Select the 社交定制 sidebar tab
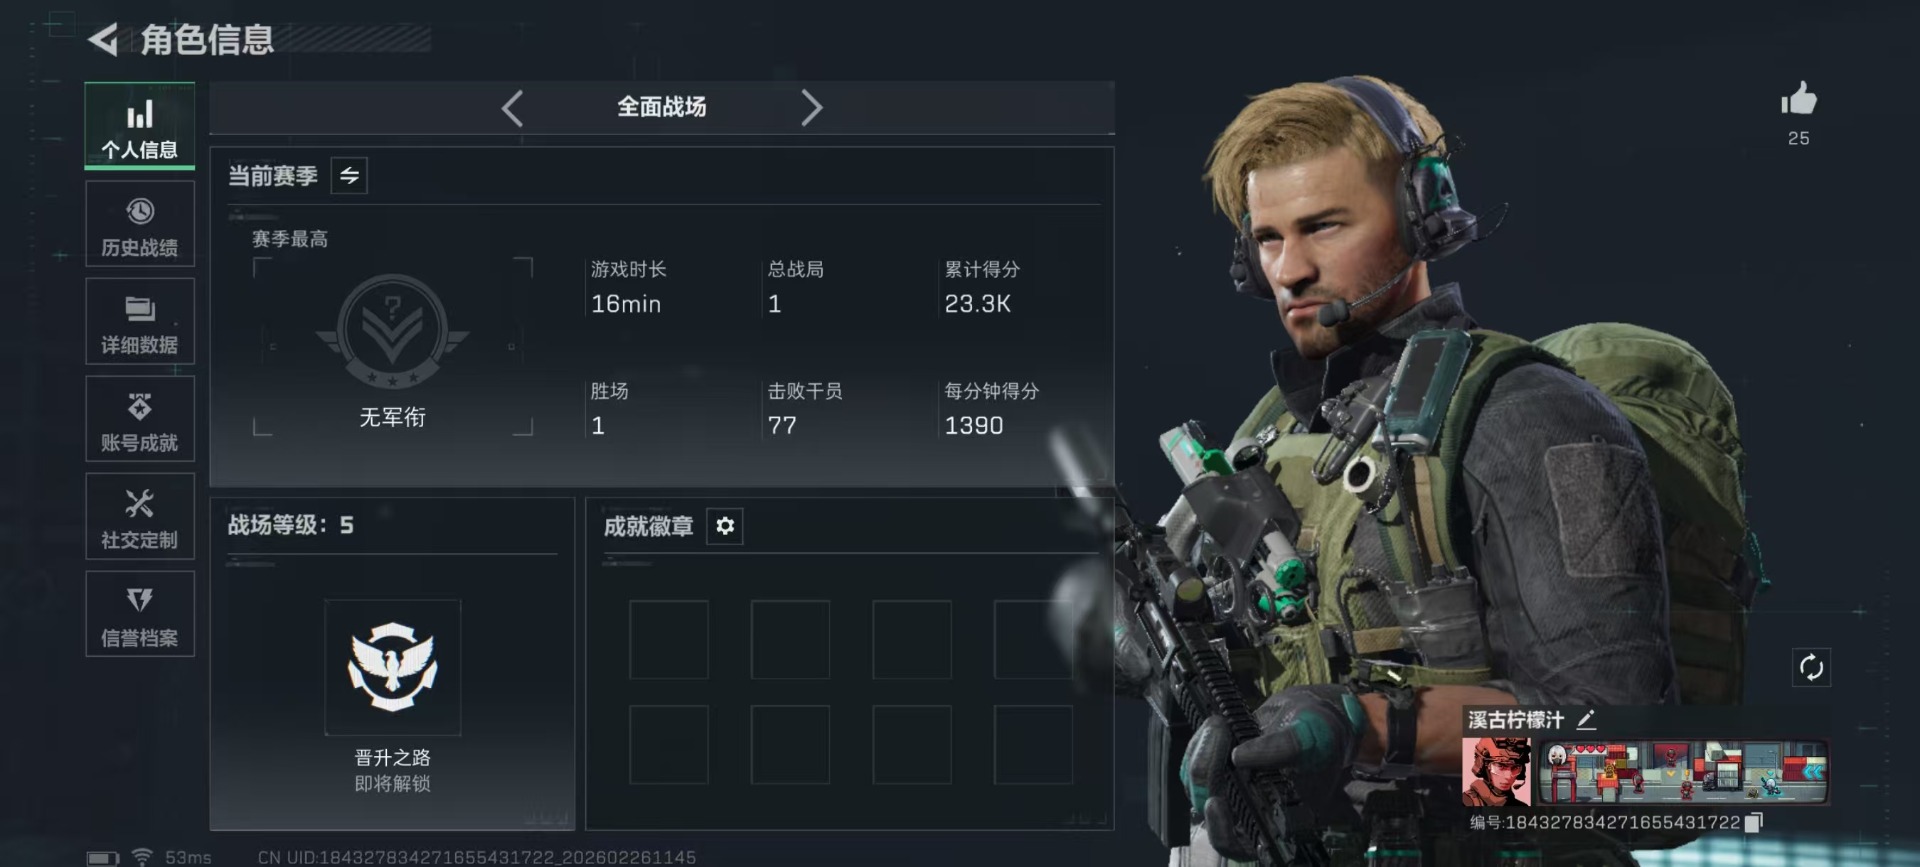 click(x=140, y=517)
